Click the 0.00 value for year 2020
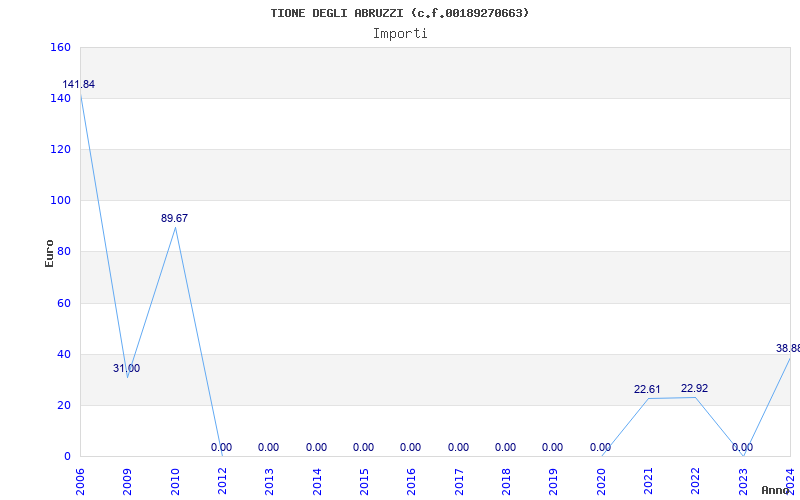Viewport: 800px width, 500px height. (x=600, y=447)
